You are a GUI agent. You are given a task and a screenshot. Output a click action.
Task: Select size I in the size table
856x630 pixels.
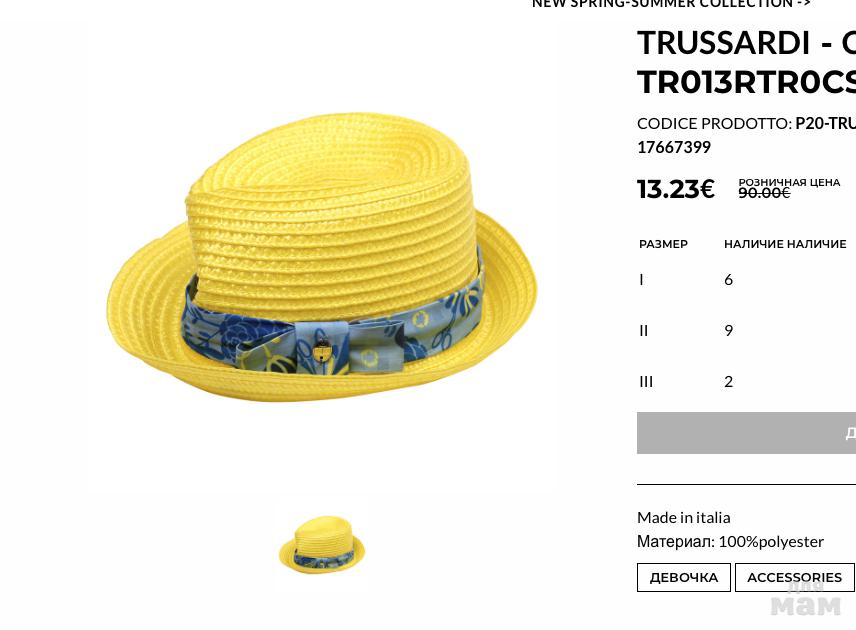[x=641, y=280]
